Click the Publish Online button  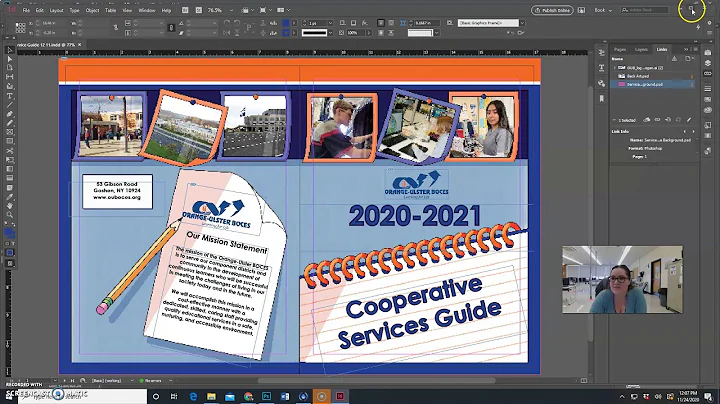pyautogui.click(x=552, y=10)
